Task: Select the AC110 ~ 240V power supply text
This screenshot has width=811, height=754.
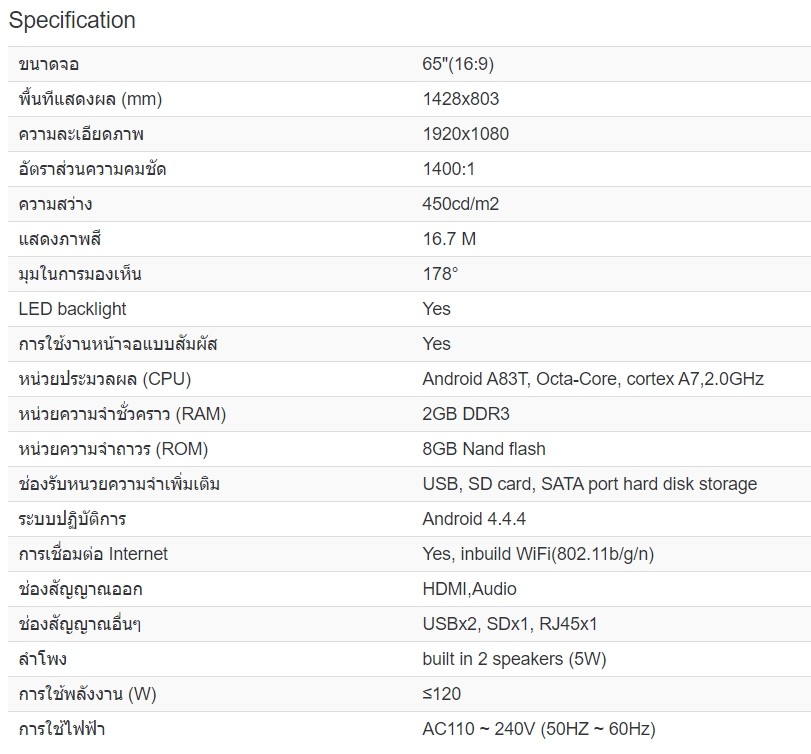Action: point(539,729)
